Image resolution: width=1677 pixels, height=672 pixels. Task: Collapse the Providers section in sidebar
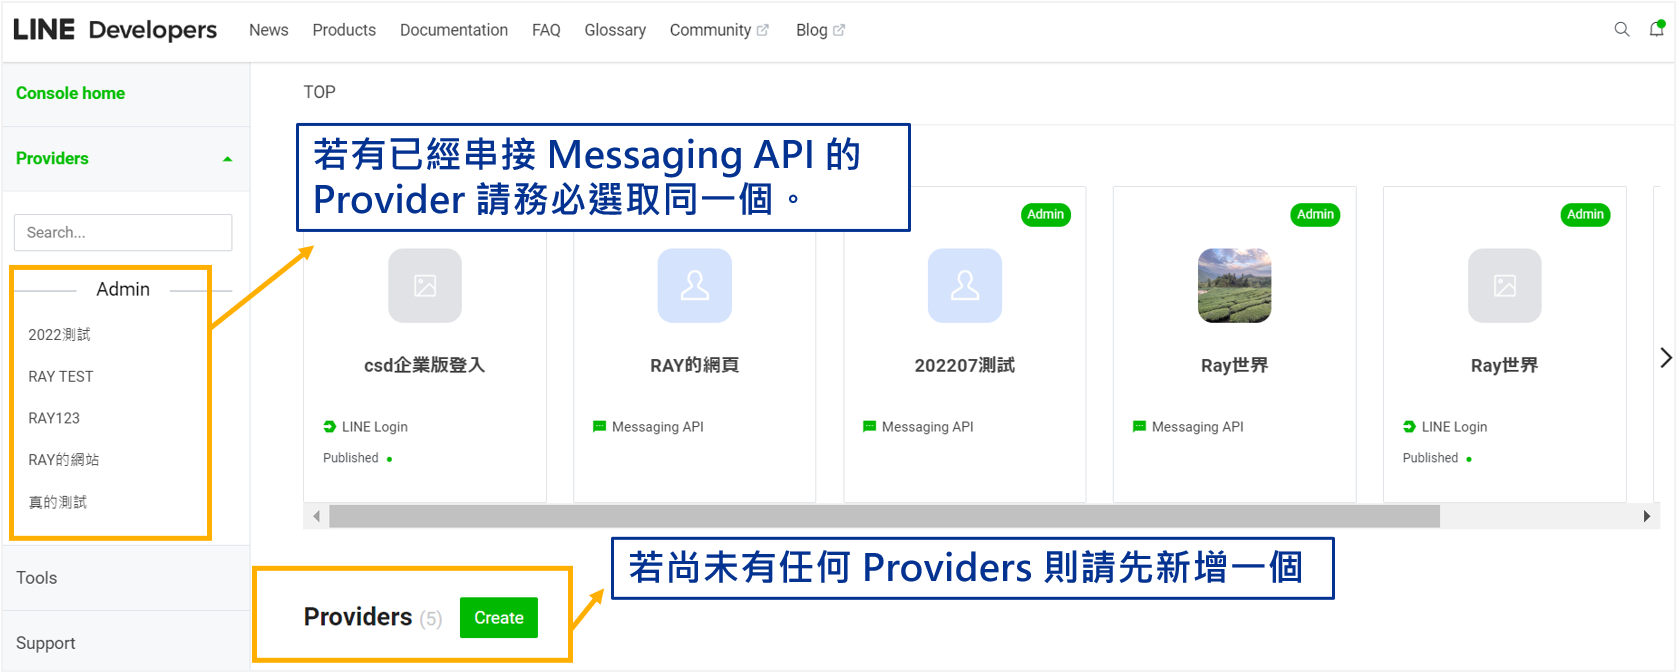point(227,159)
